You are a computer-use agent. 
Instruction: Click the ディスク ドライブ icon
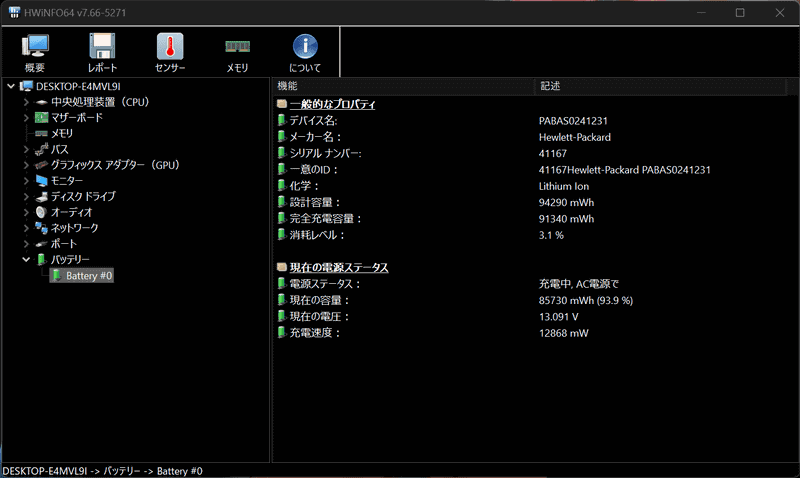[41, 196]
